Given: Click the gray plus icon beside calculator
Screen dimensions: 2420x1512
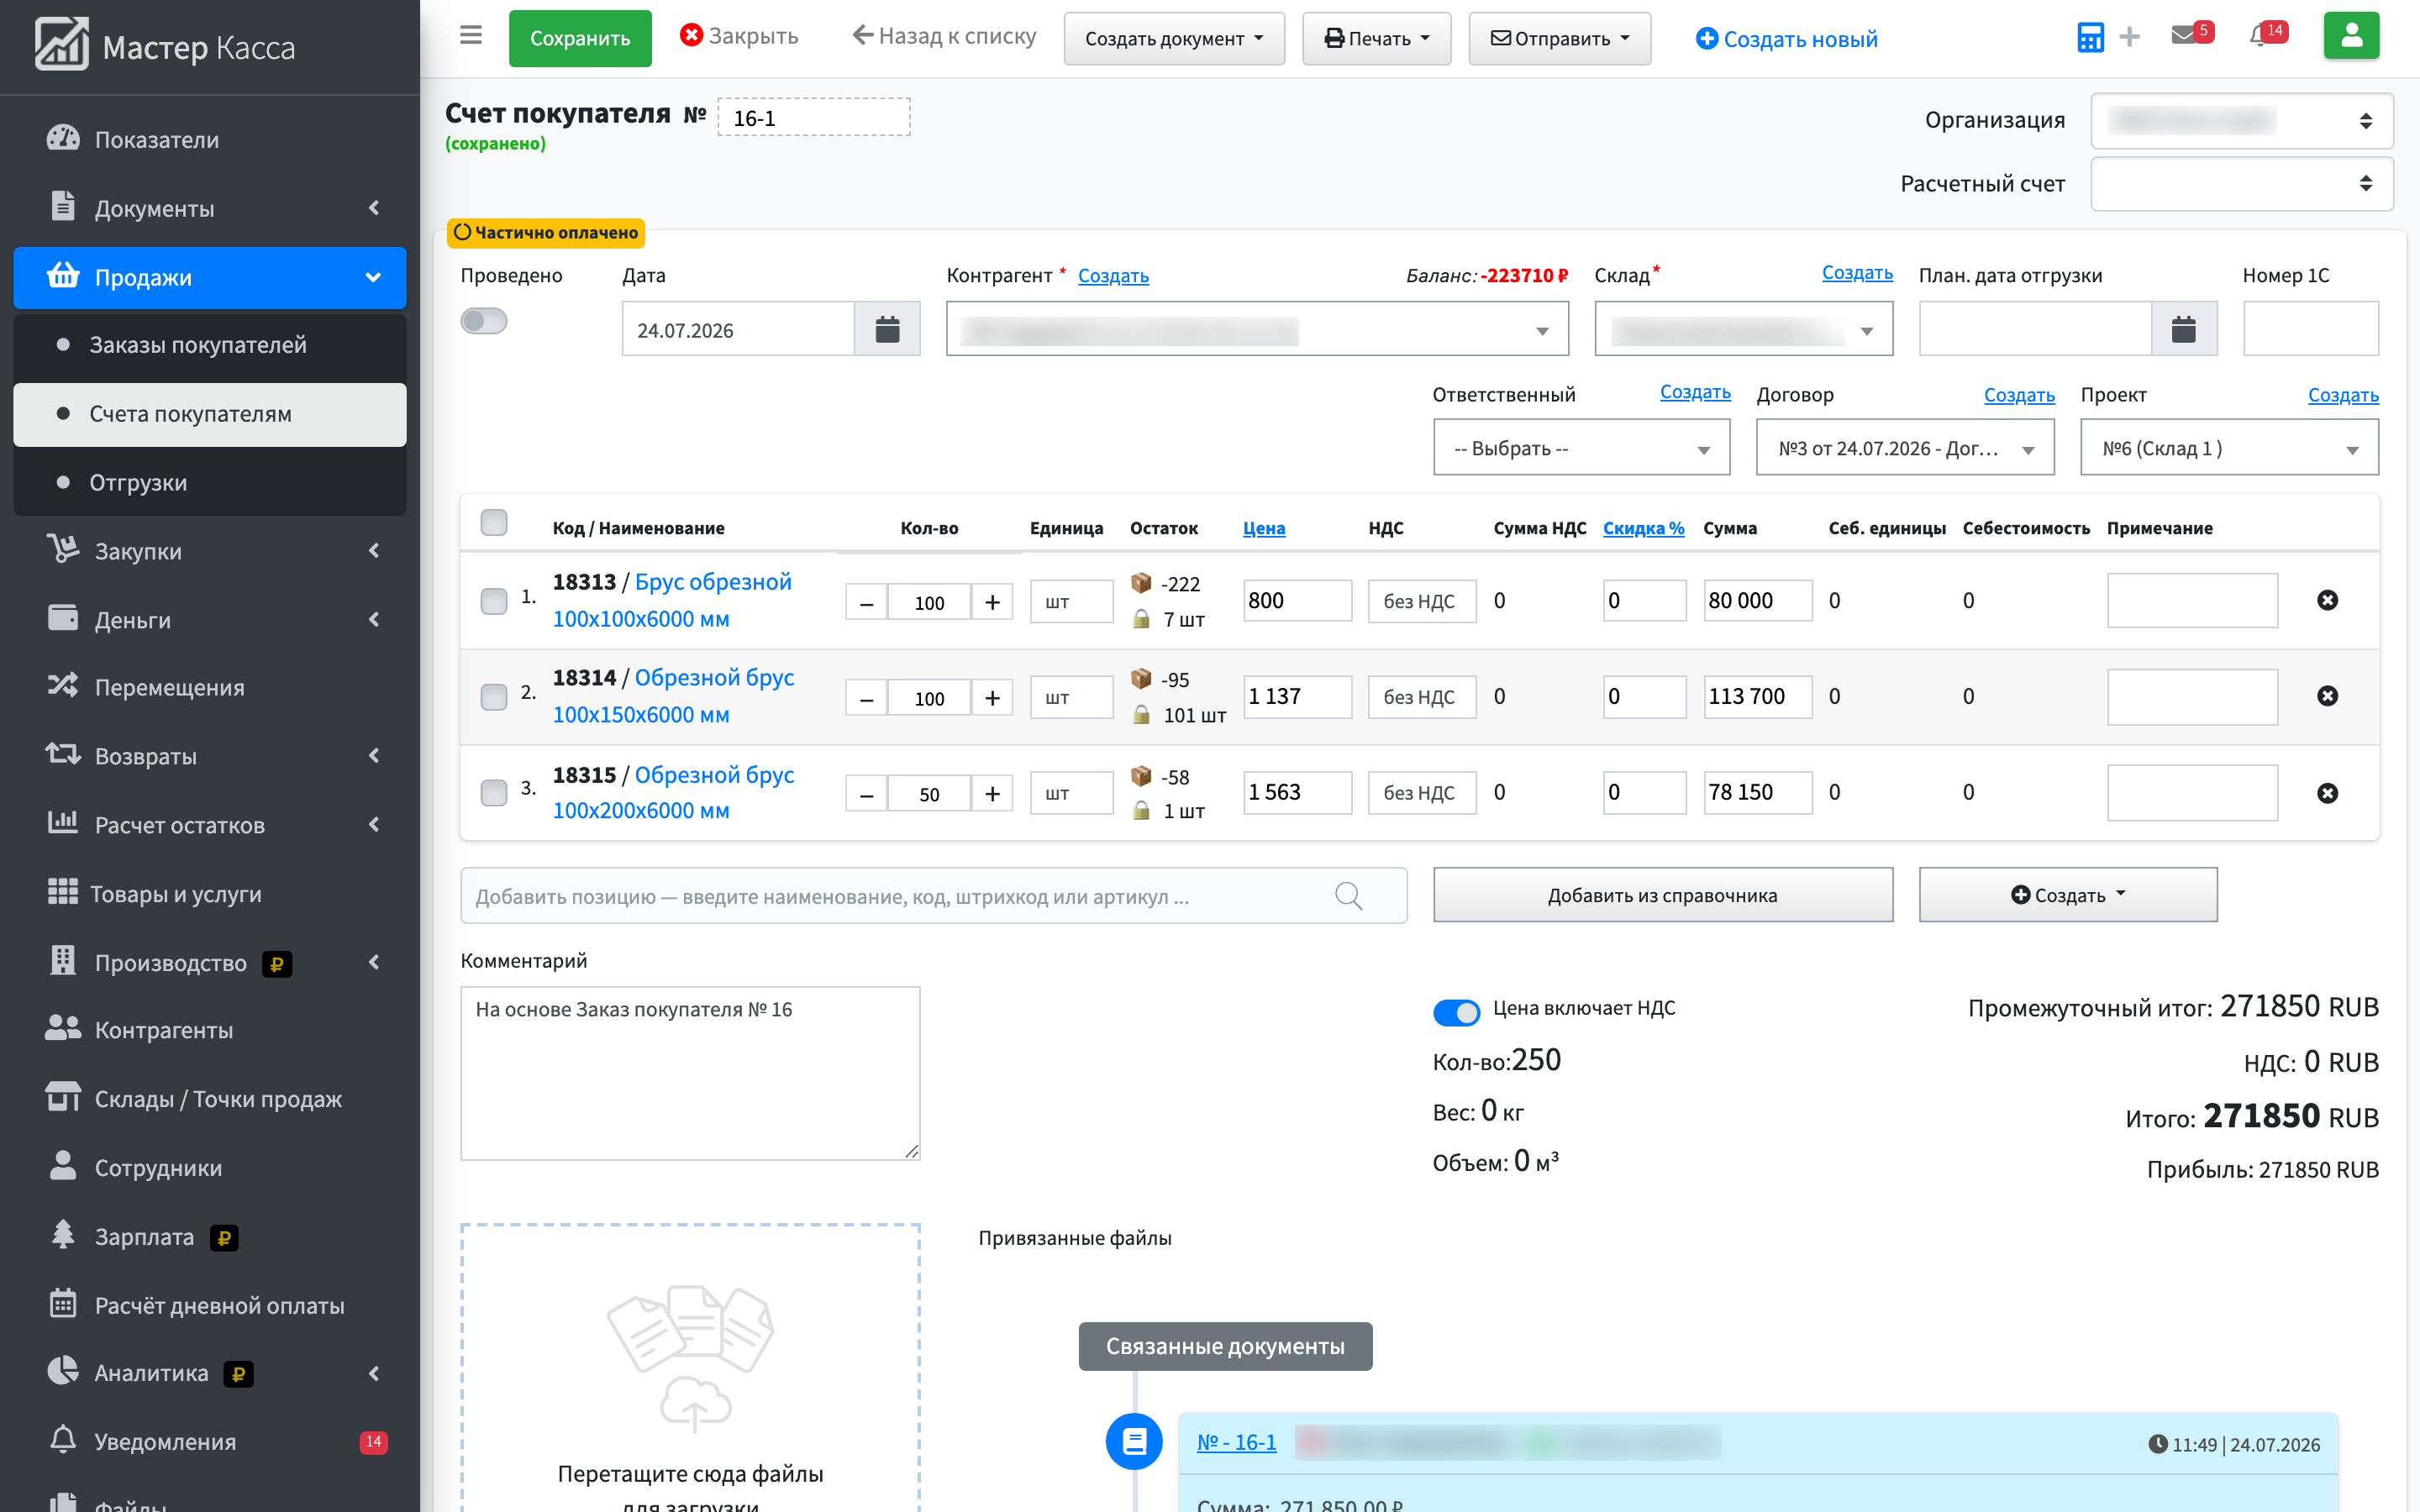Looking at the screenshot, I should [2130, 38].
